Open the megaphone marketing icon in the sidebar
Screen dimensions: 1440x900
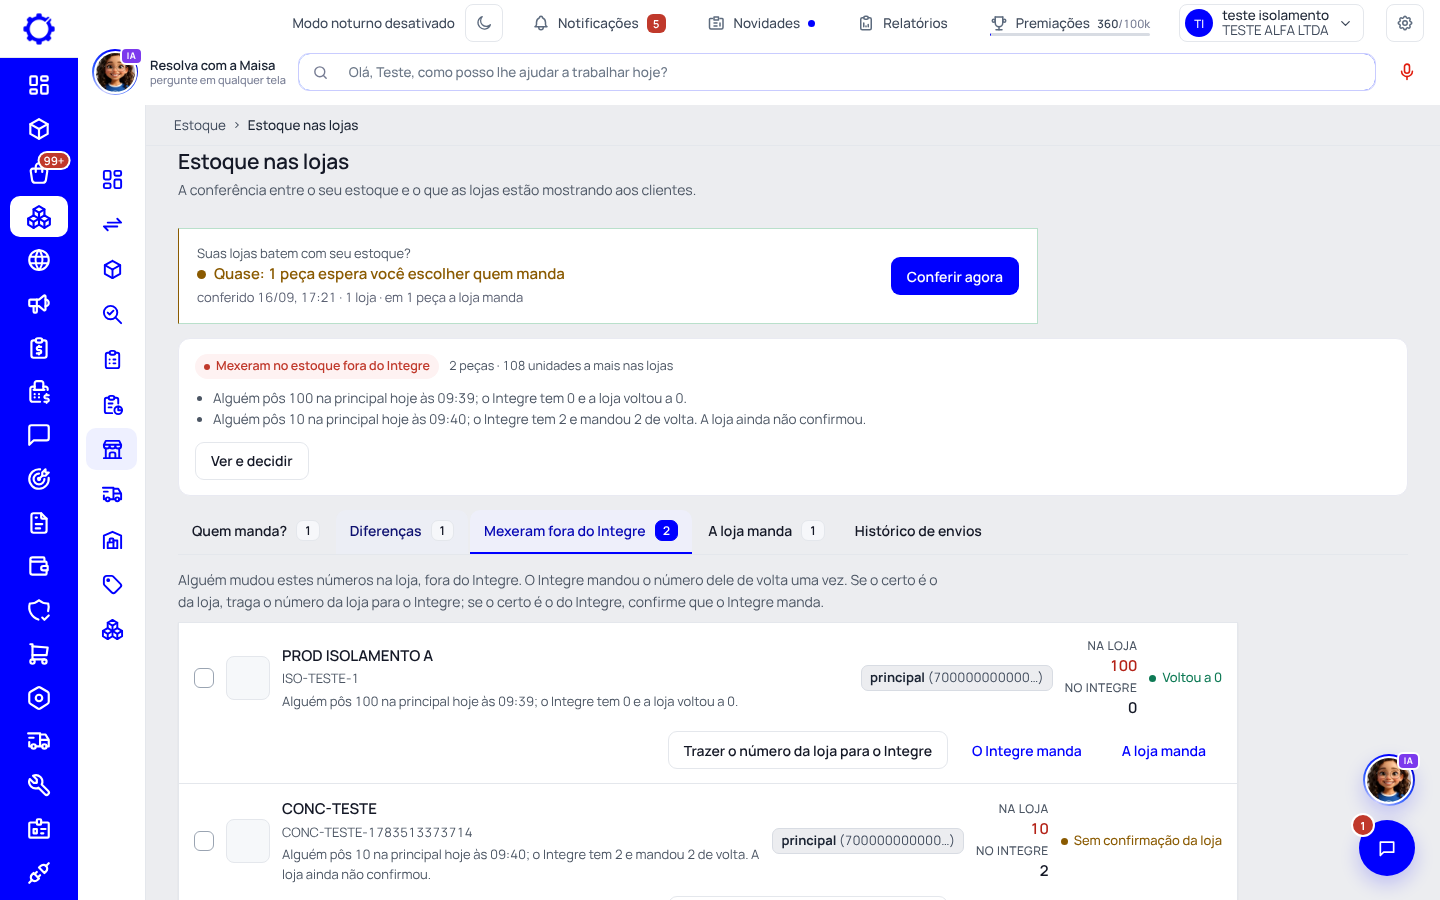click(x=39, y=304)
